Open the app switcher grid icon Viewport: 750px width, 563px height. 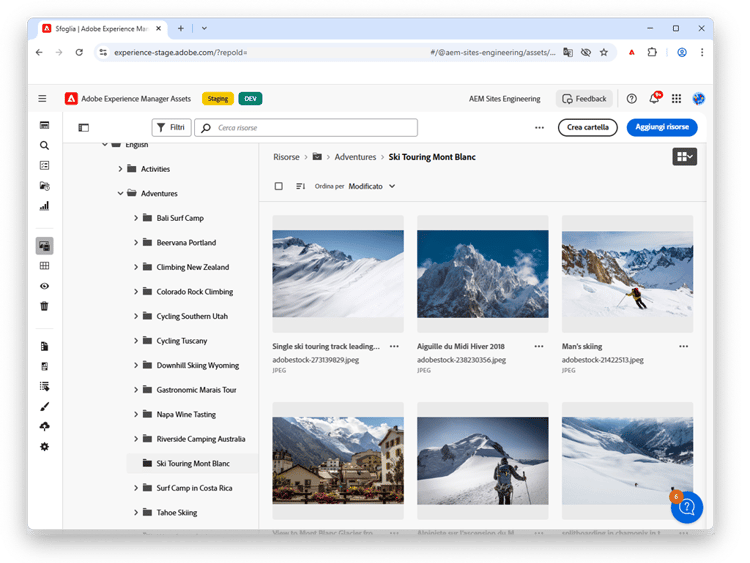pyautogui.click(x=676, y=99)
